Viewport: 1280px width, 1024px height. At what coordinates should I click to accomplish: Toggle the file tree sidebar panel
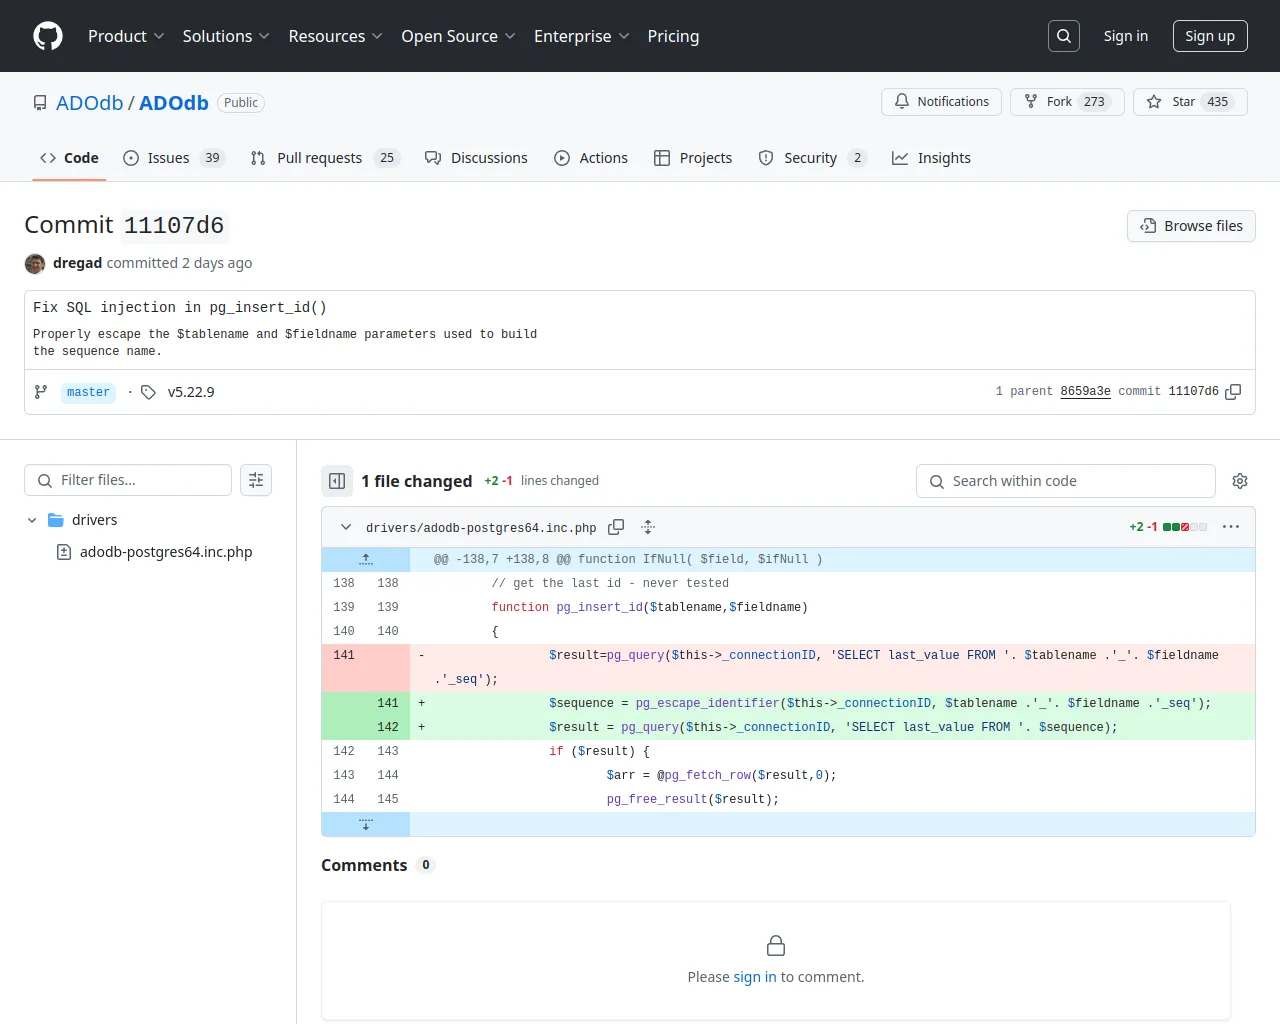337,481
